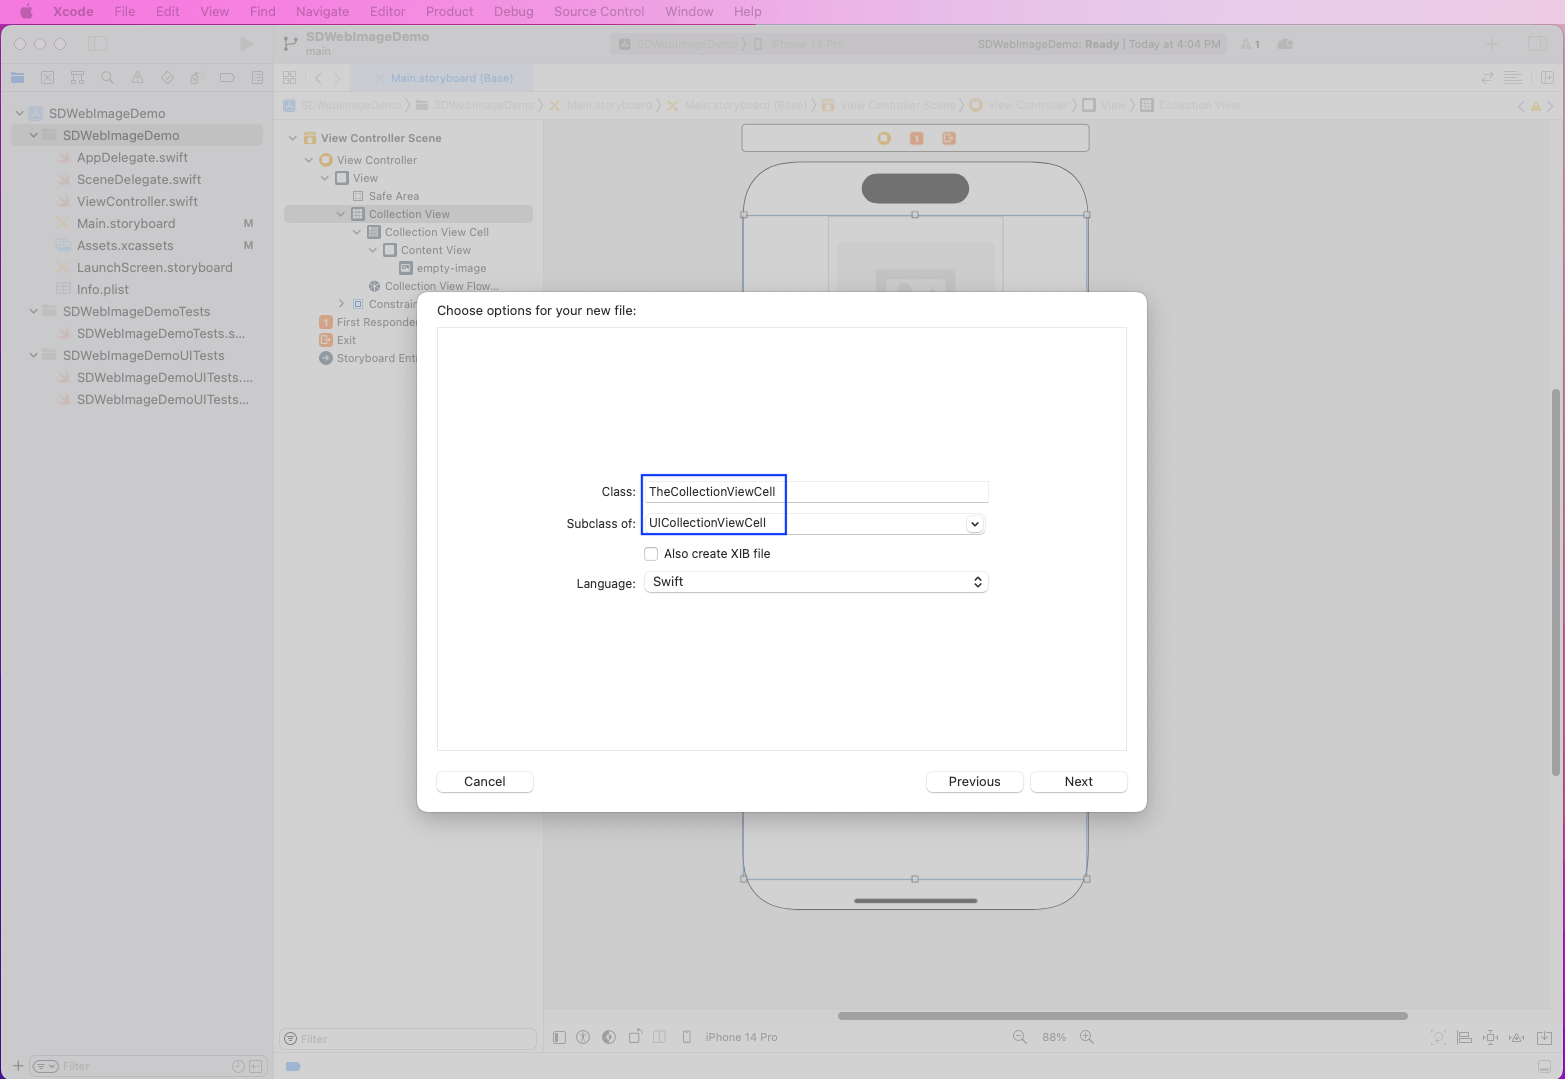This screenshot has width=1565, height=1079.
Task: Open the Source Control menu
Action: (x=599, y=12)
